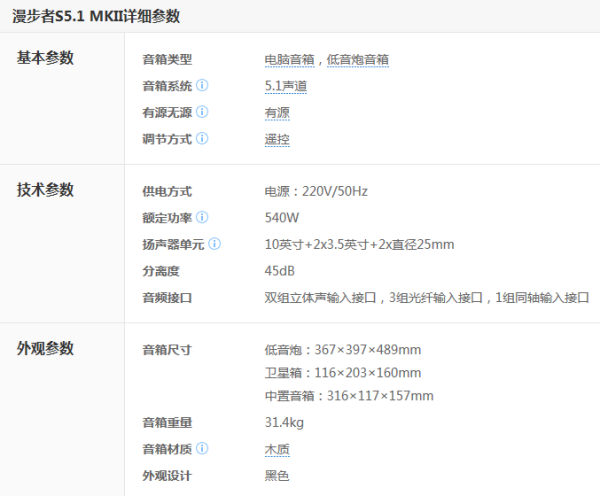Click info icon beside 有源无源

202,112
